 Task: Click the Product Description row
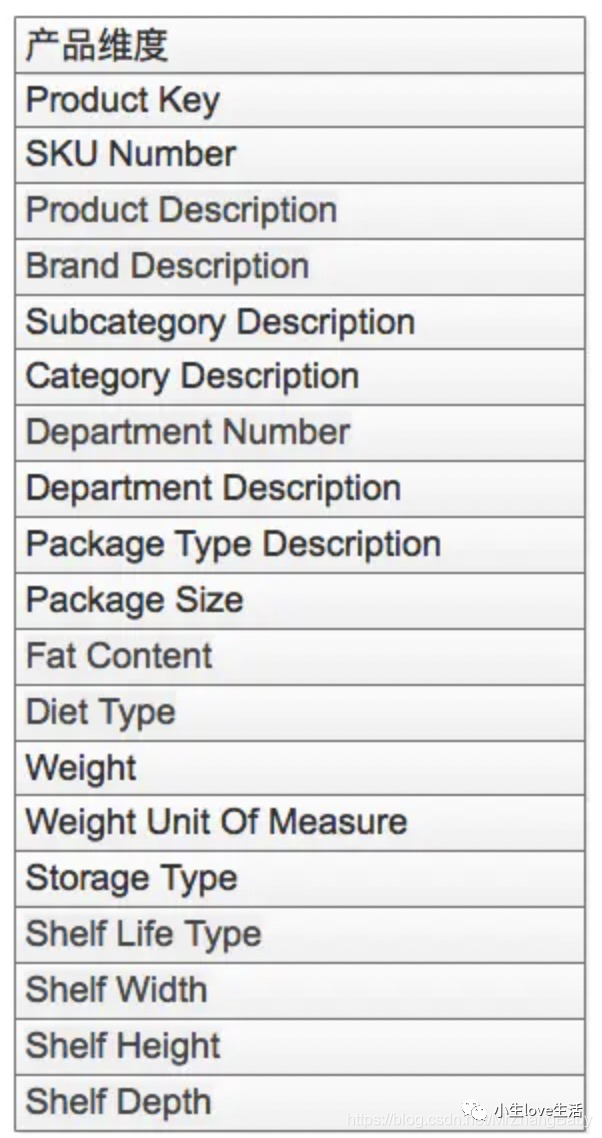pos(300,211)
